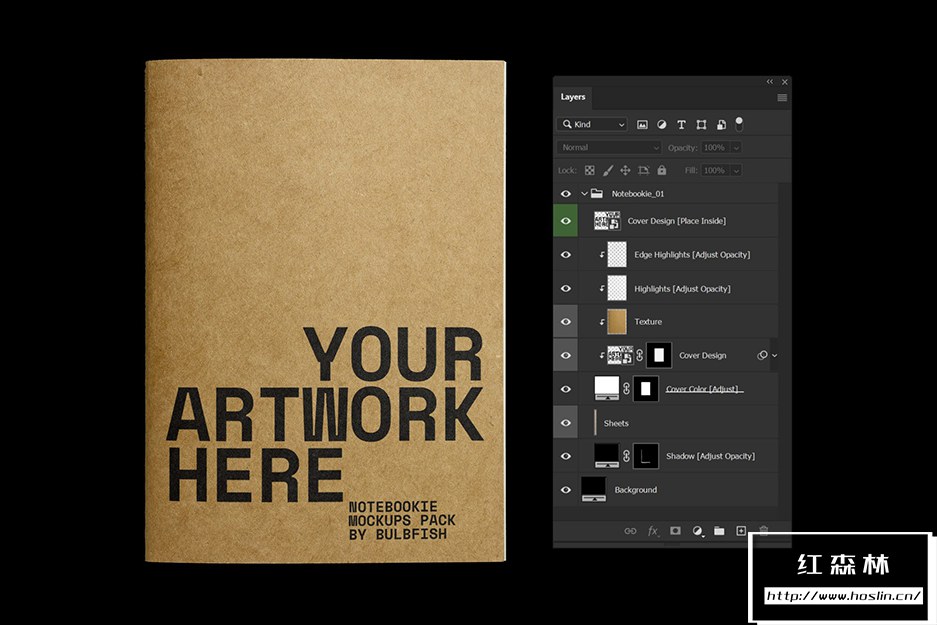Hide the Highlights [Adjust Opacity] layer
This screenshot has width=937, height=625.
566,289
